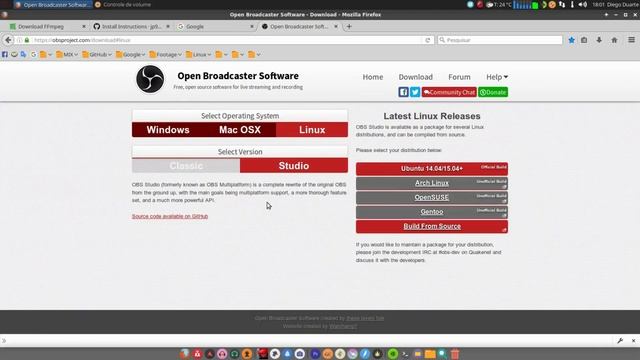
Task: Select the Classic version
Action: (x=186, y=166)
